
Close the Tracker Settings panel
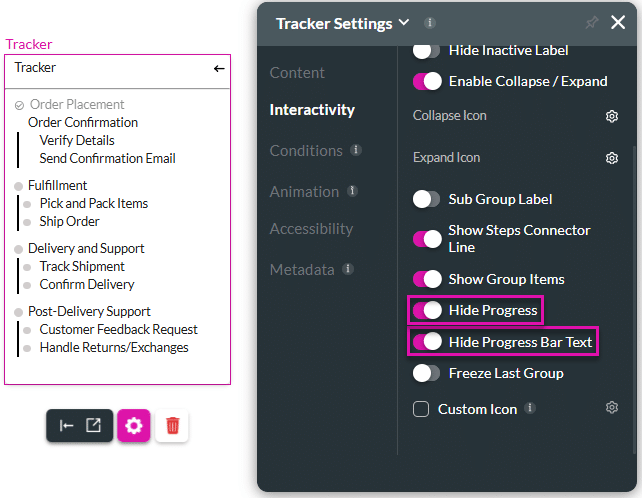click(x=618, y=22)
